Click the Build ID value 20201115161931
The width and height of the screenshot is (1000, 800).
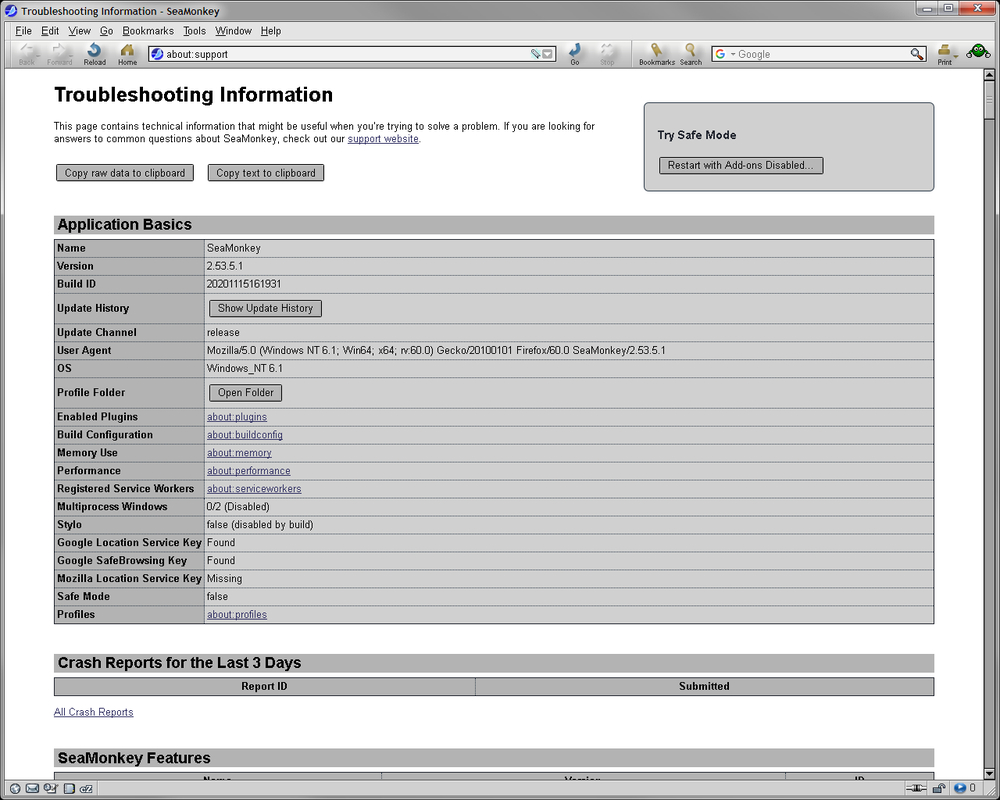[244, 284]
